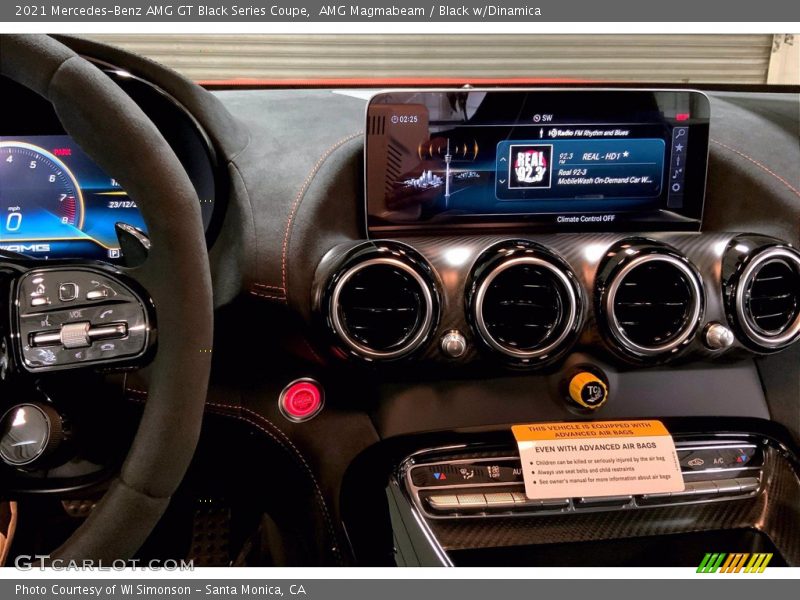The image size is (800, 600).
Task: Select previous station with the up chevron
Action: point(503,159)
